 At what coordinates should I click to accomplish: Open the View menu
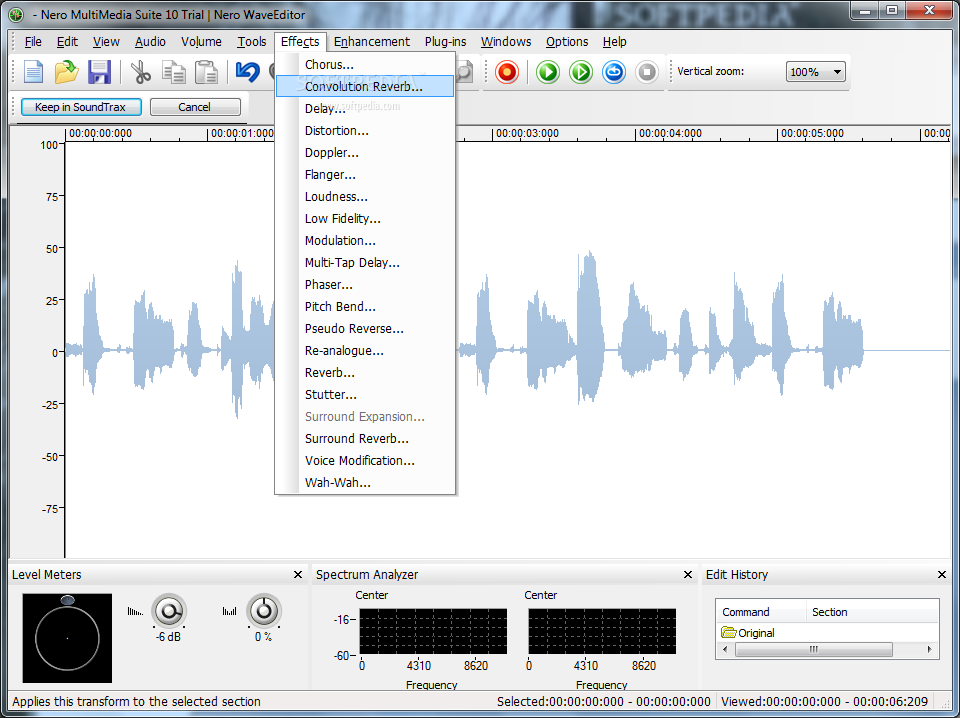click(x=106, y=42)
